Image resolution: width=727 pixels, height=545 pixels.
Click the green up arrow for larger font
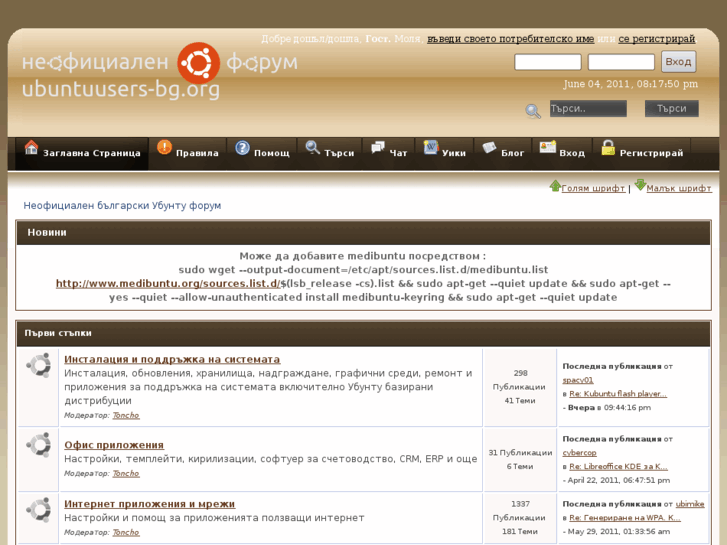(555, 186)
